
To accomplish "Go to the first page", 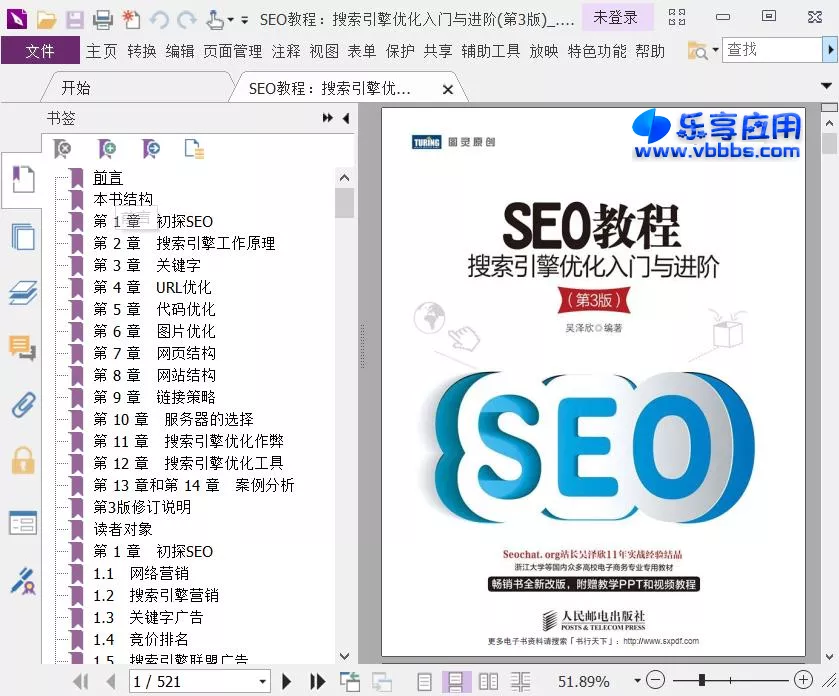I will [81, 681].
